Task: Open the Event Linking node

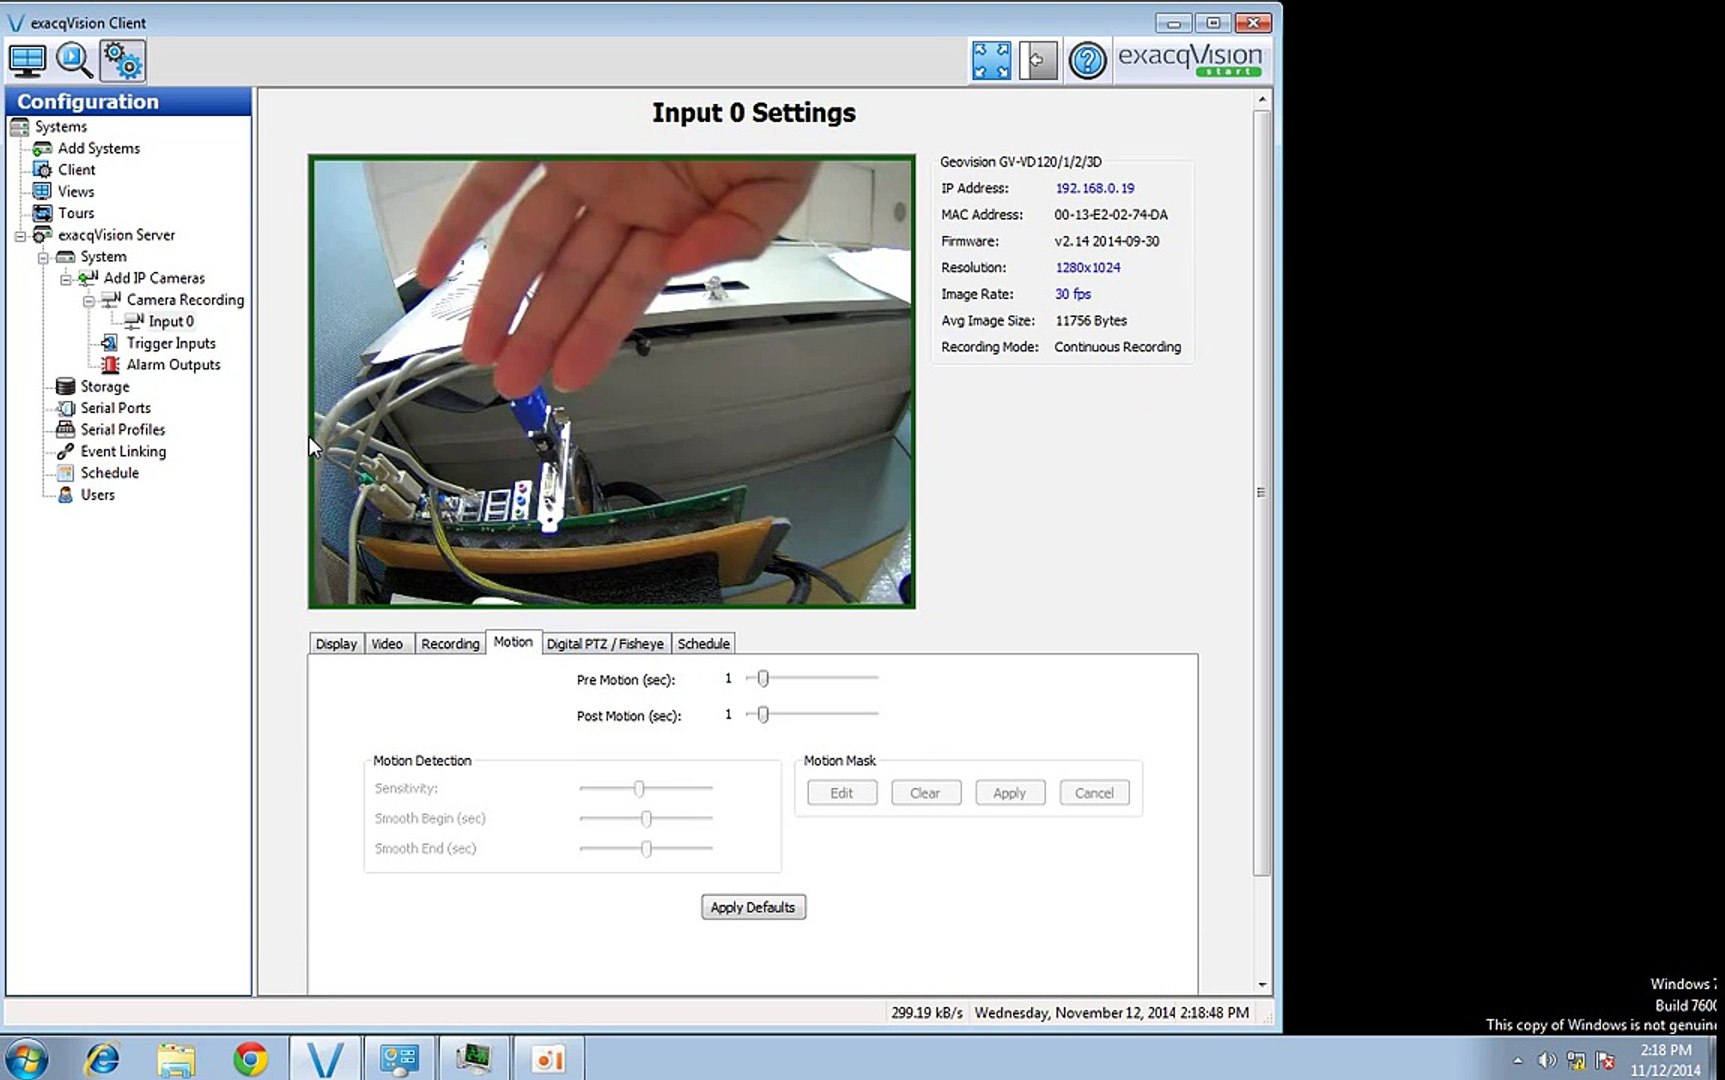Action: pyautogui.click(x=123, y=452)
